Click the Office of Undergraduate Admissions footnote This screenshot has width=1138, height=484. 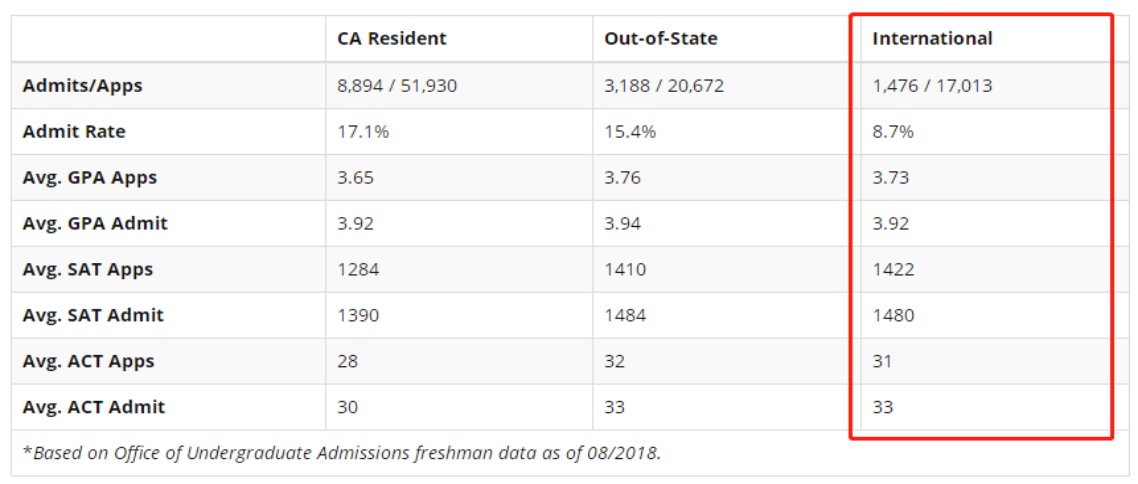click(x=341, y=453)
